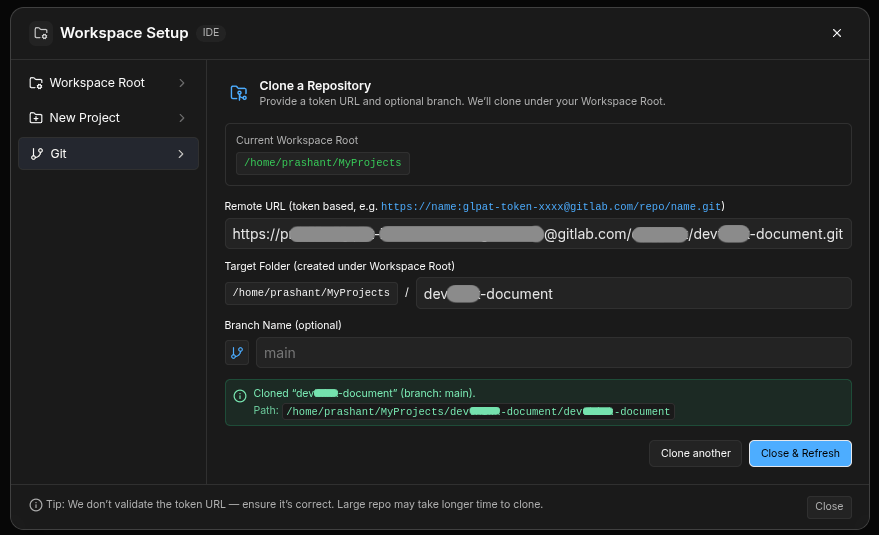The width and height of the screenshot is (879, 535).
Task: Click the branch icon beside Branch Name field
Action: coord(237,353)
